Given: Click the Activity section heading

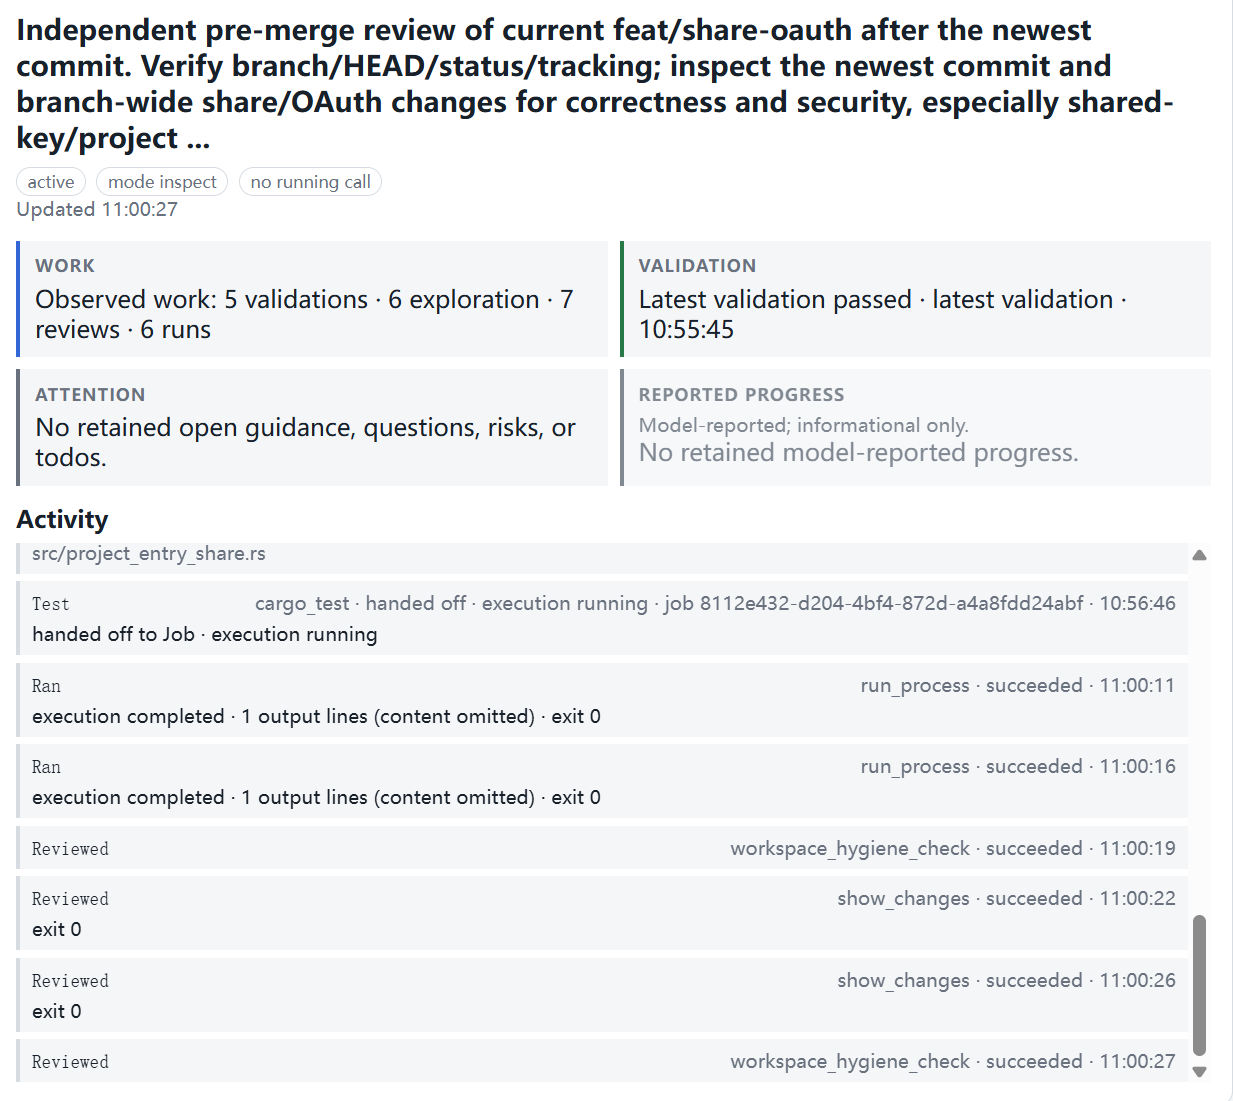Looking at the screenshot, I should [62, 519].
